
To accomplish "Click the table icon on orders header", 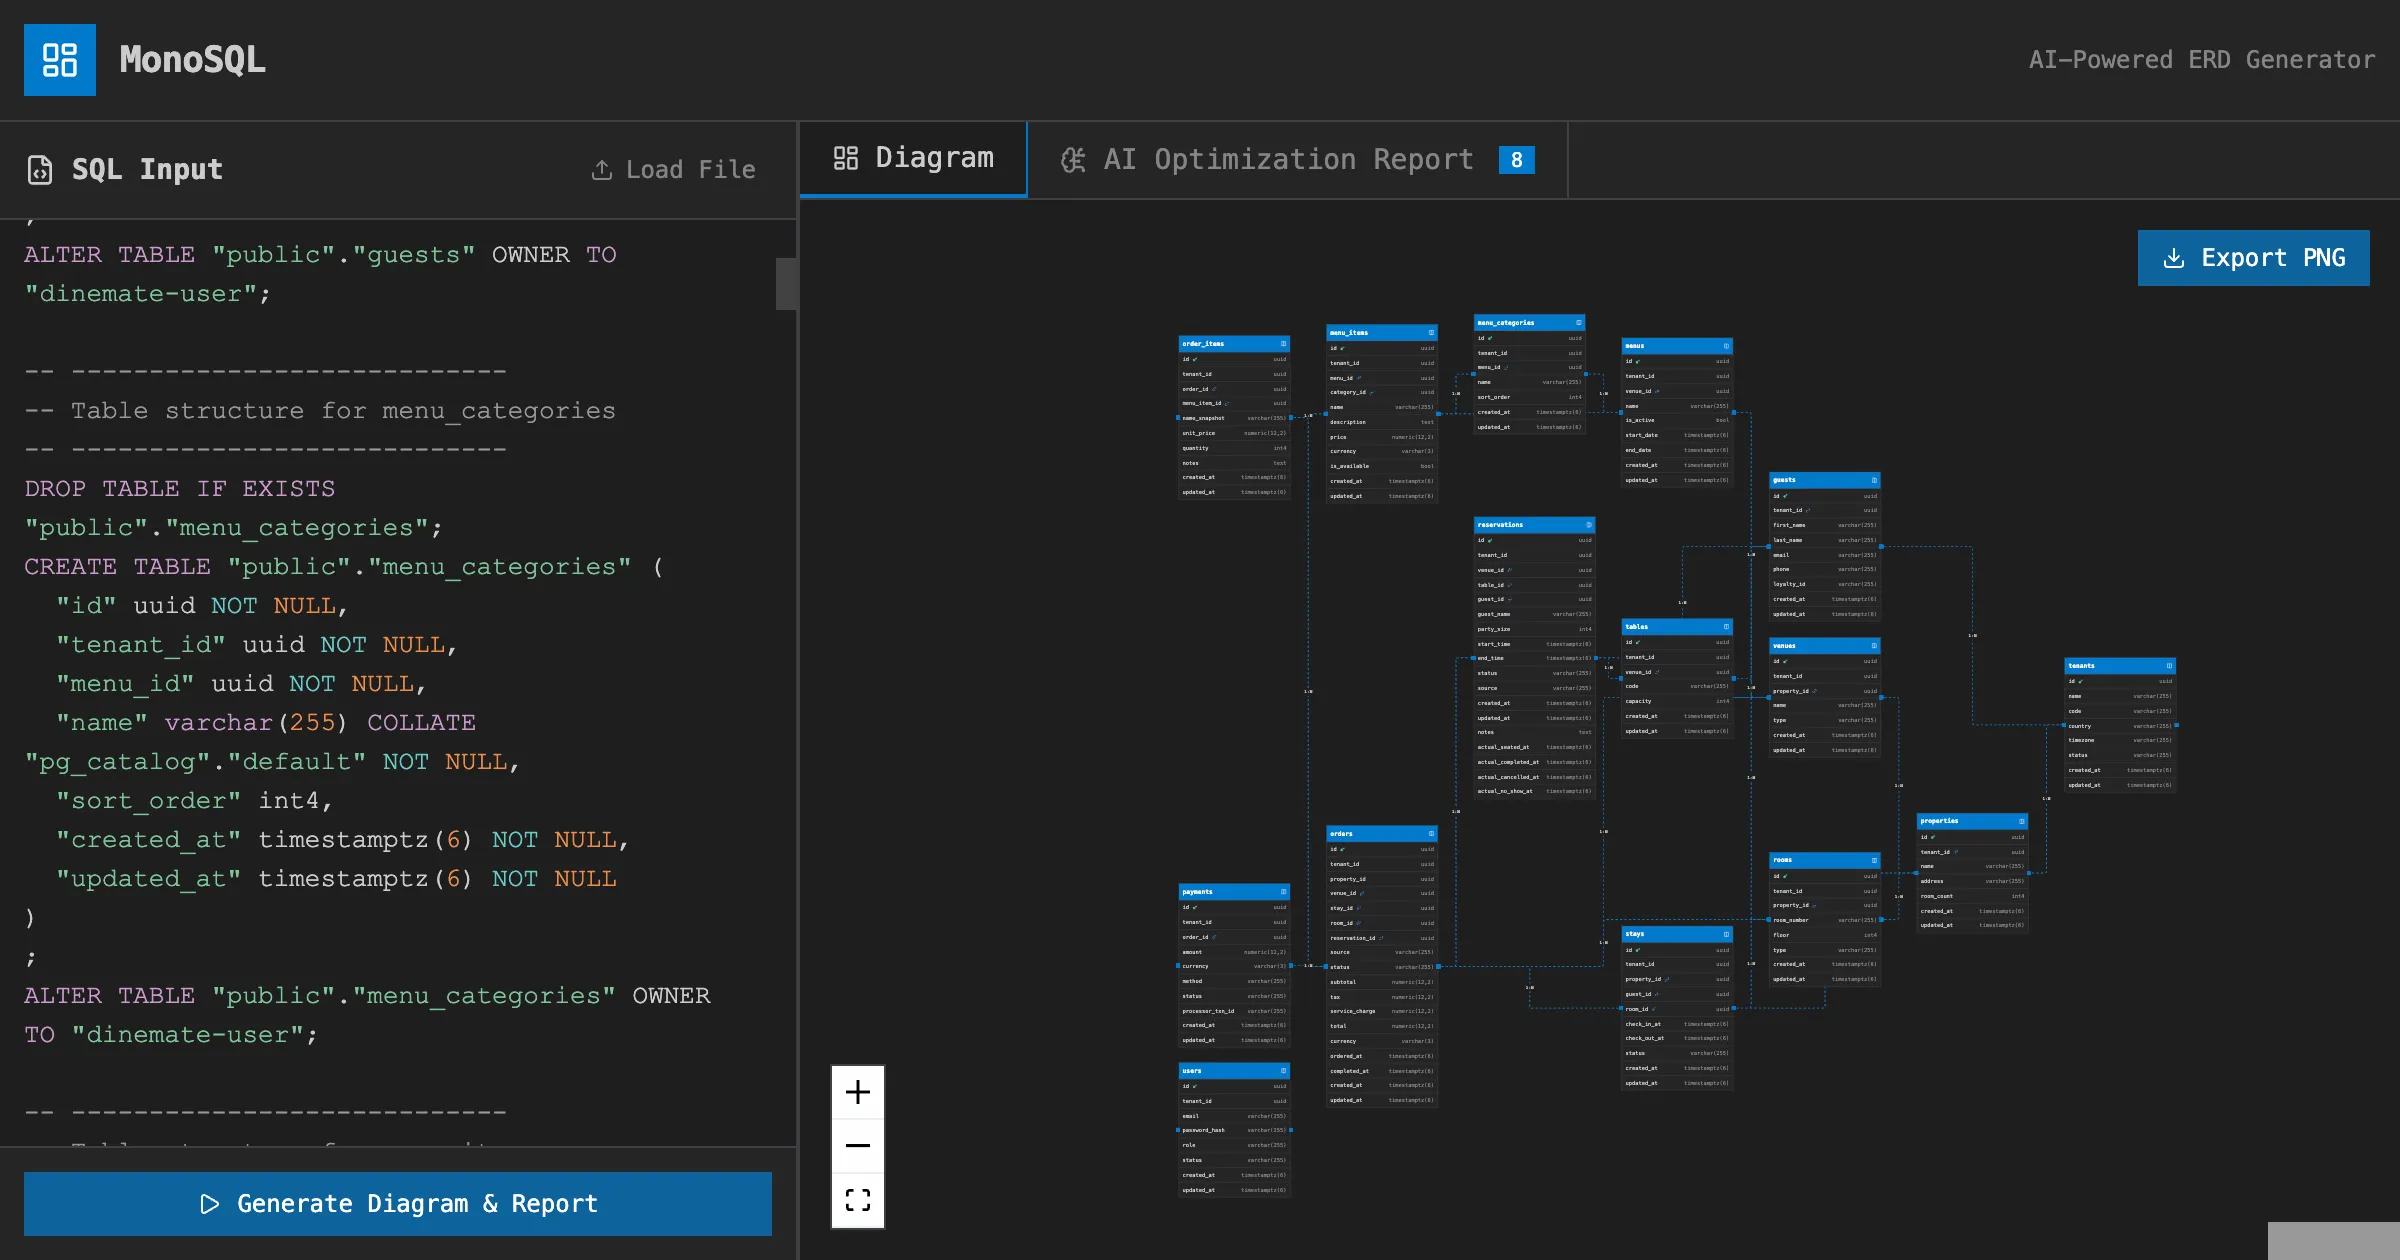I will pos(1431,834).
